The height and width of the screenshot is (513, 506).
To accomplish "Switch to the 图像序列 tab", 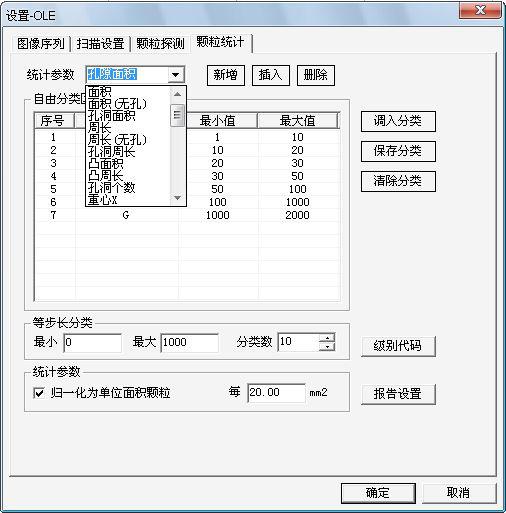I will tap(41, 43).
